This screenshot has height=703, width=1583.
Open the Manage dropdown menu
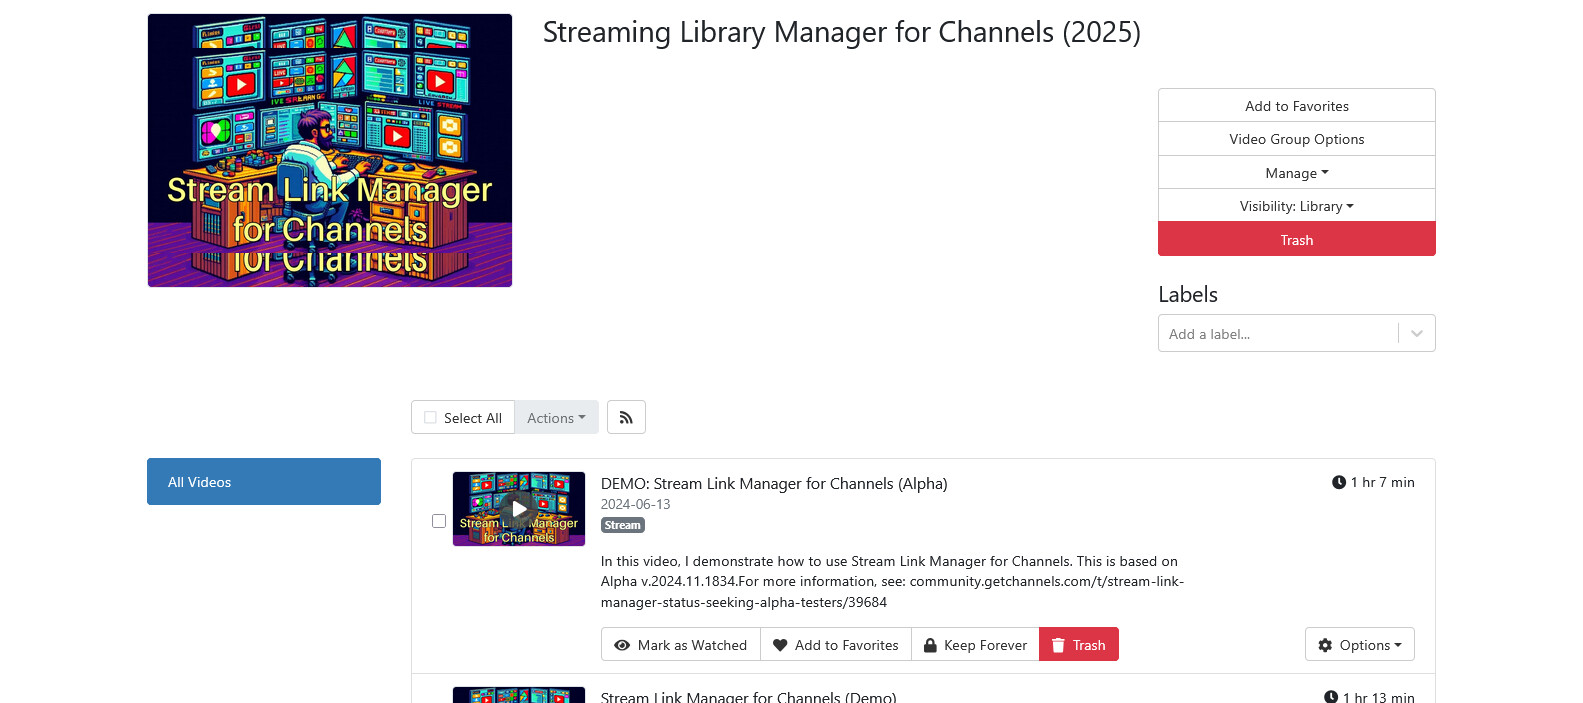[x=1296, y=173]
